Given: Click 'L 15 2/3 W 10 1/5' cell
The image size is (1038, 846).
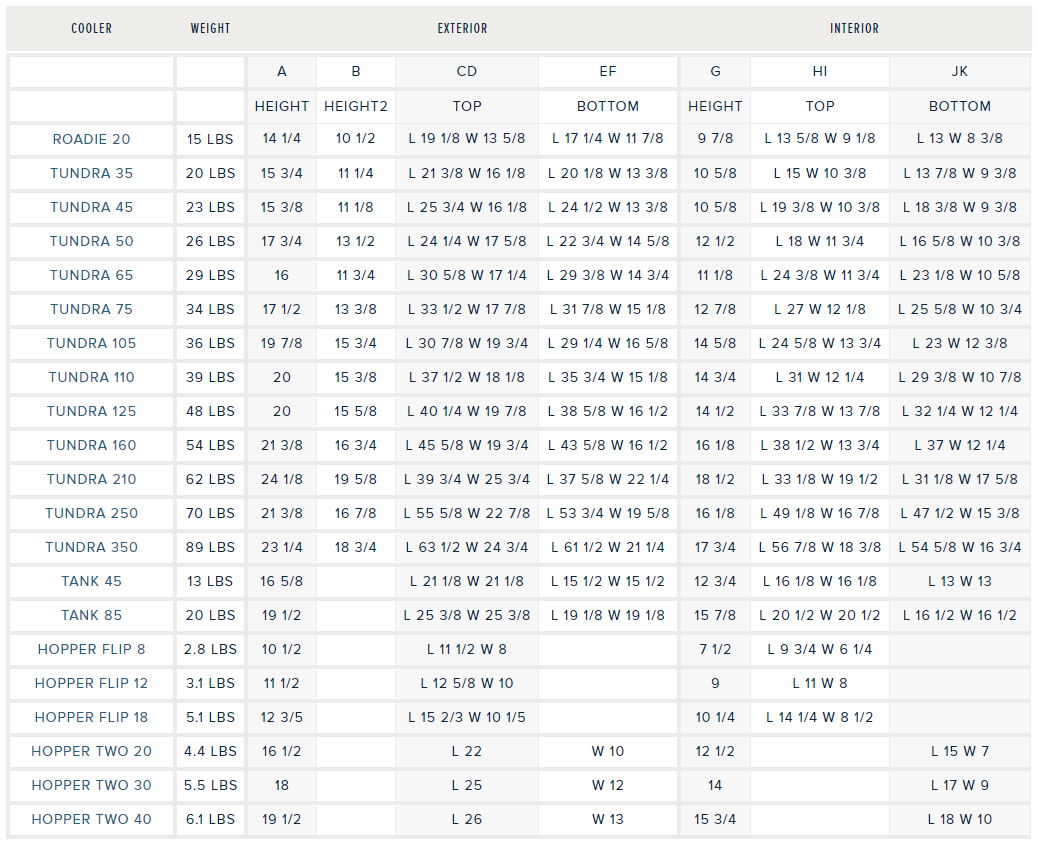Looking at the screenshot, I should (x=467, y=717).
